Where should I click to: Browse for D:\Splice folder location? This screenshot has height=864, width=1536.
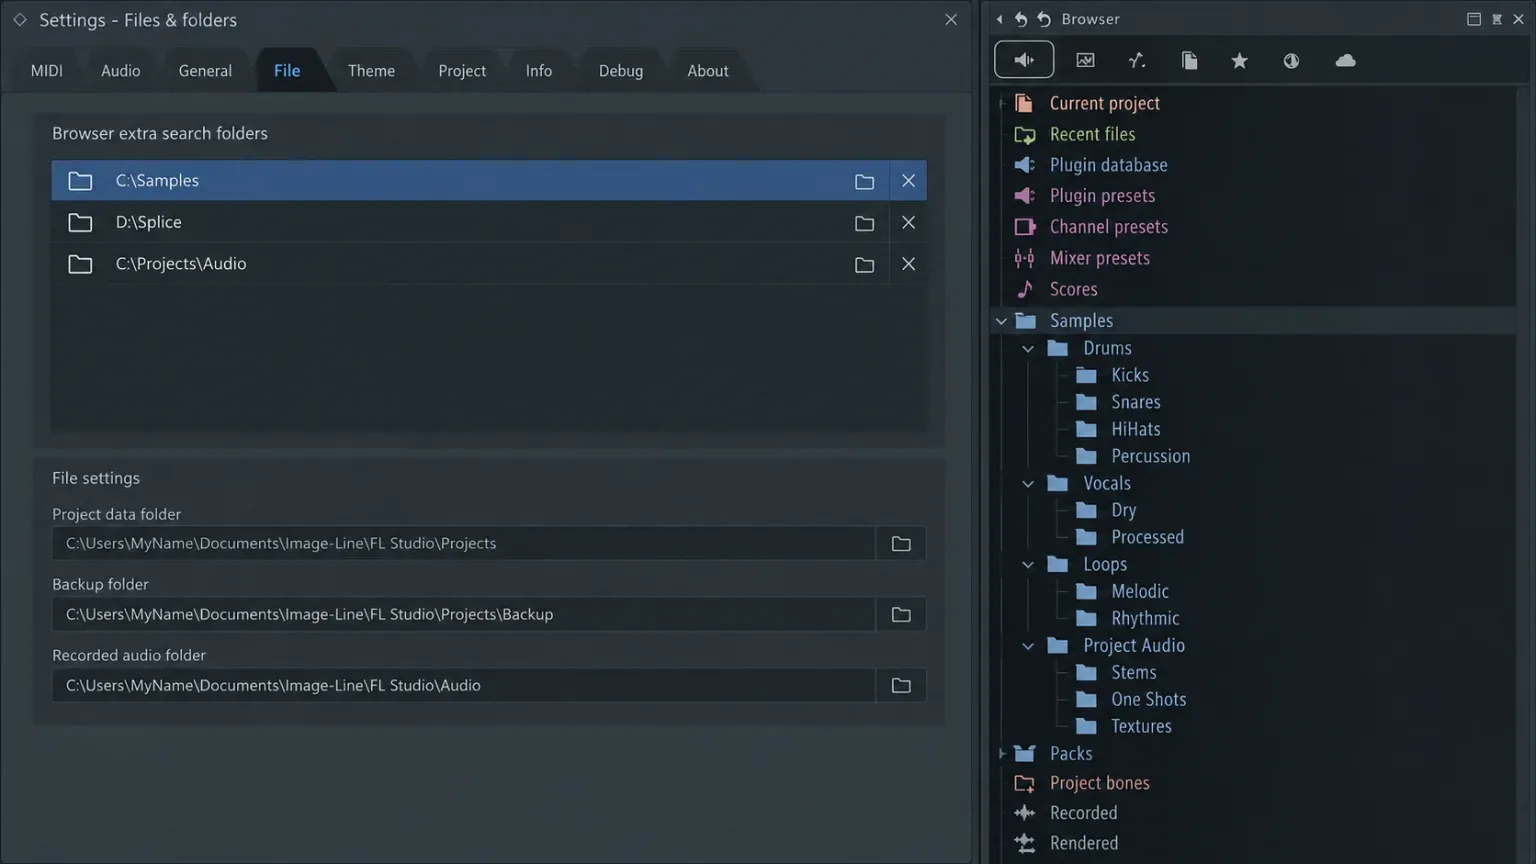point(864,223)
